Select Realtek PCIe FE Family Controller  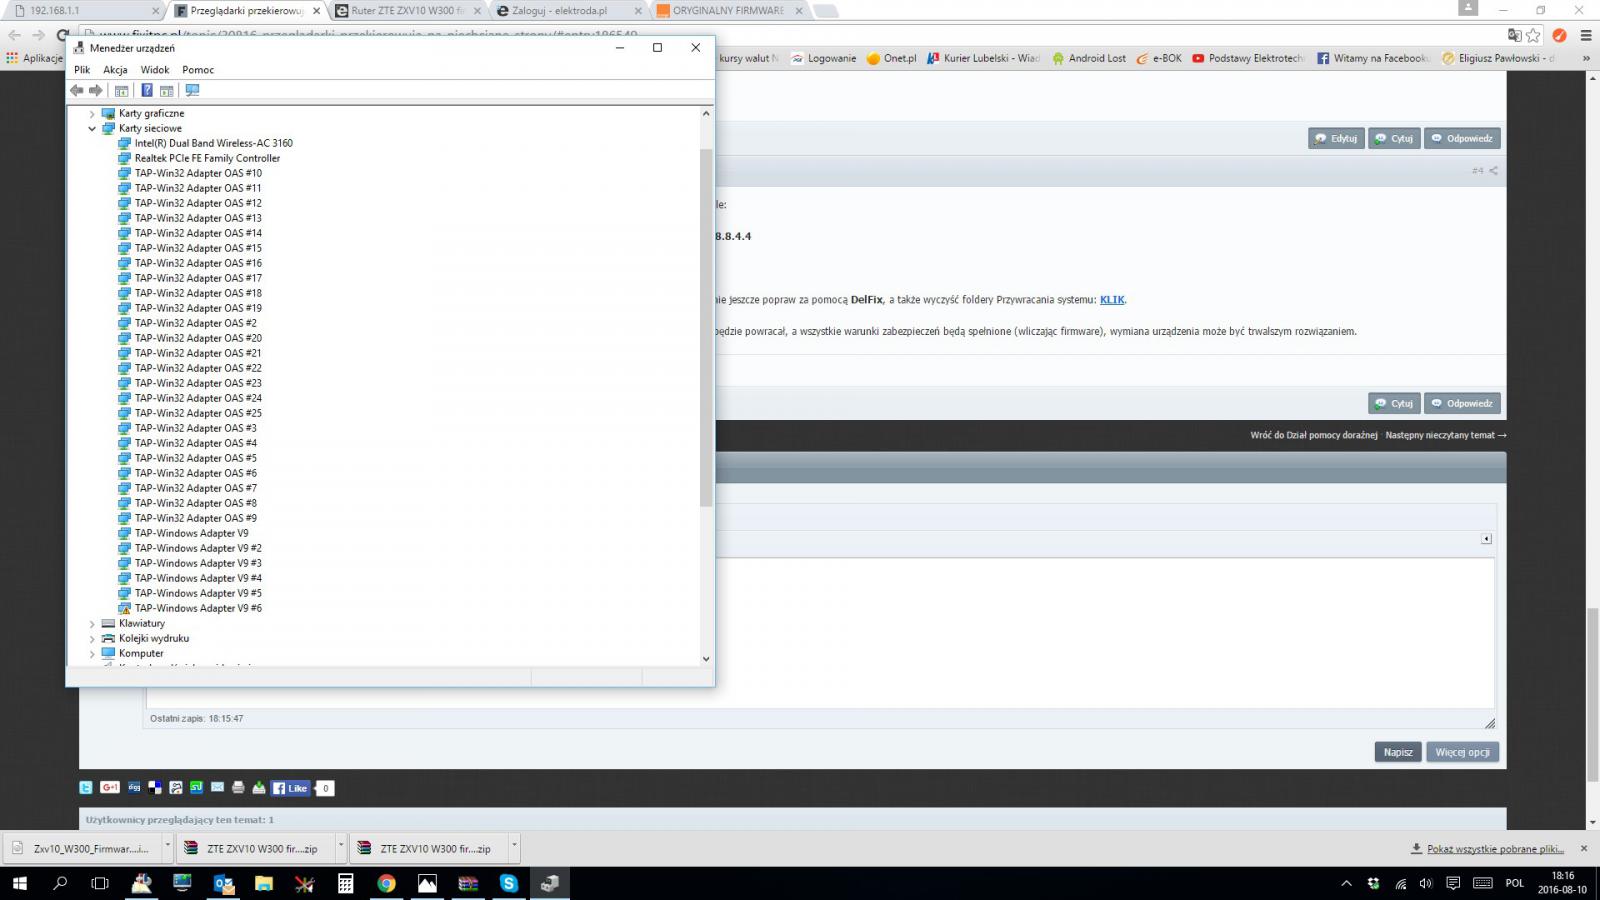207,158
